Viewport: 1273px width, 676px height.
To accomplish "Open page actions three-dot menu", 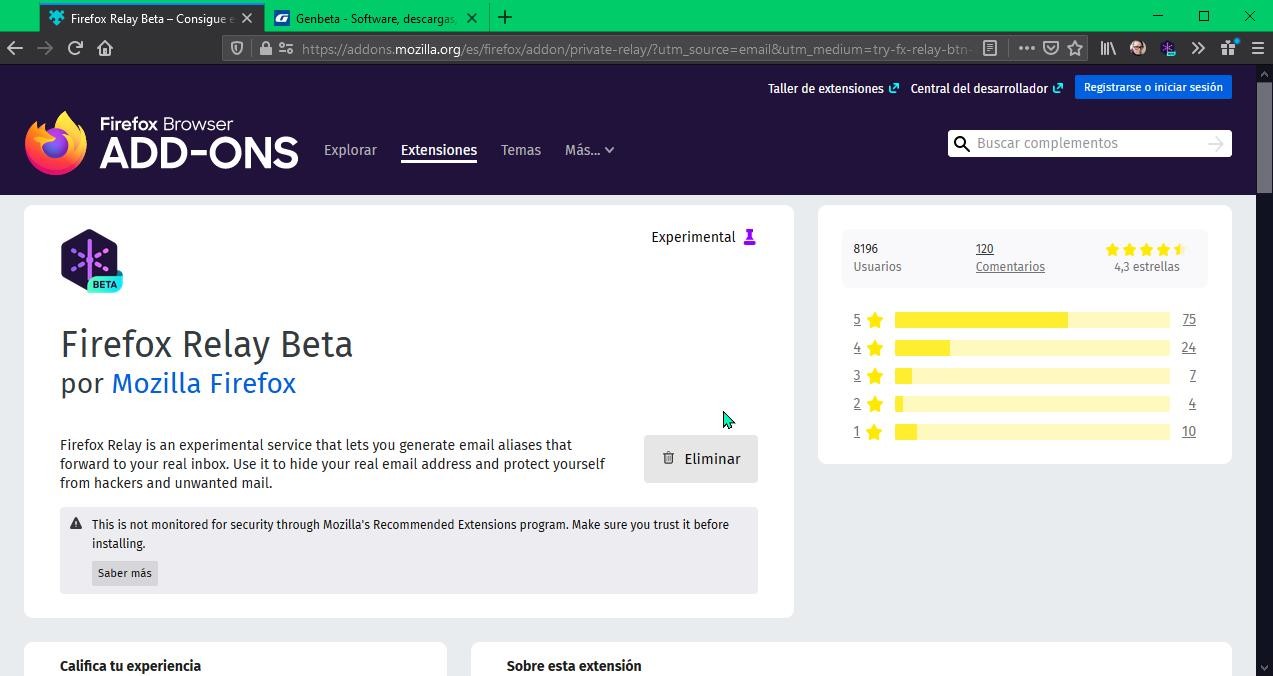I will click(x=1027, y=48).
